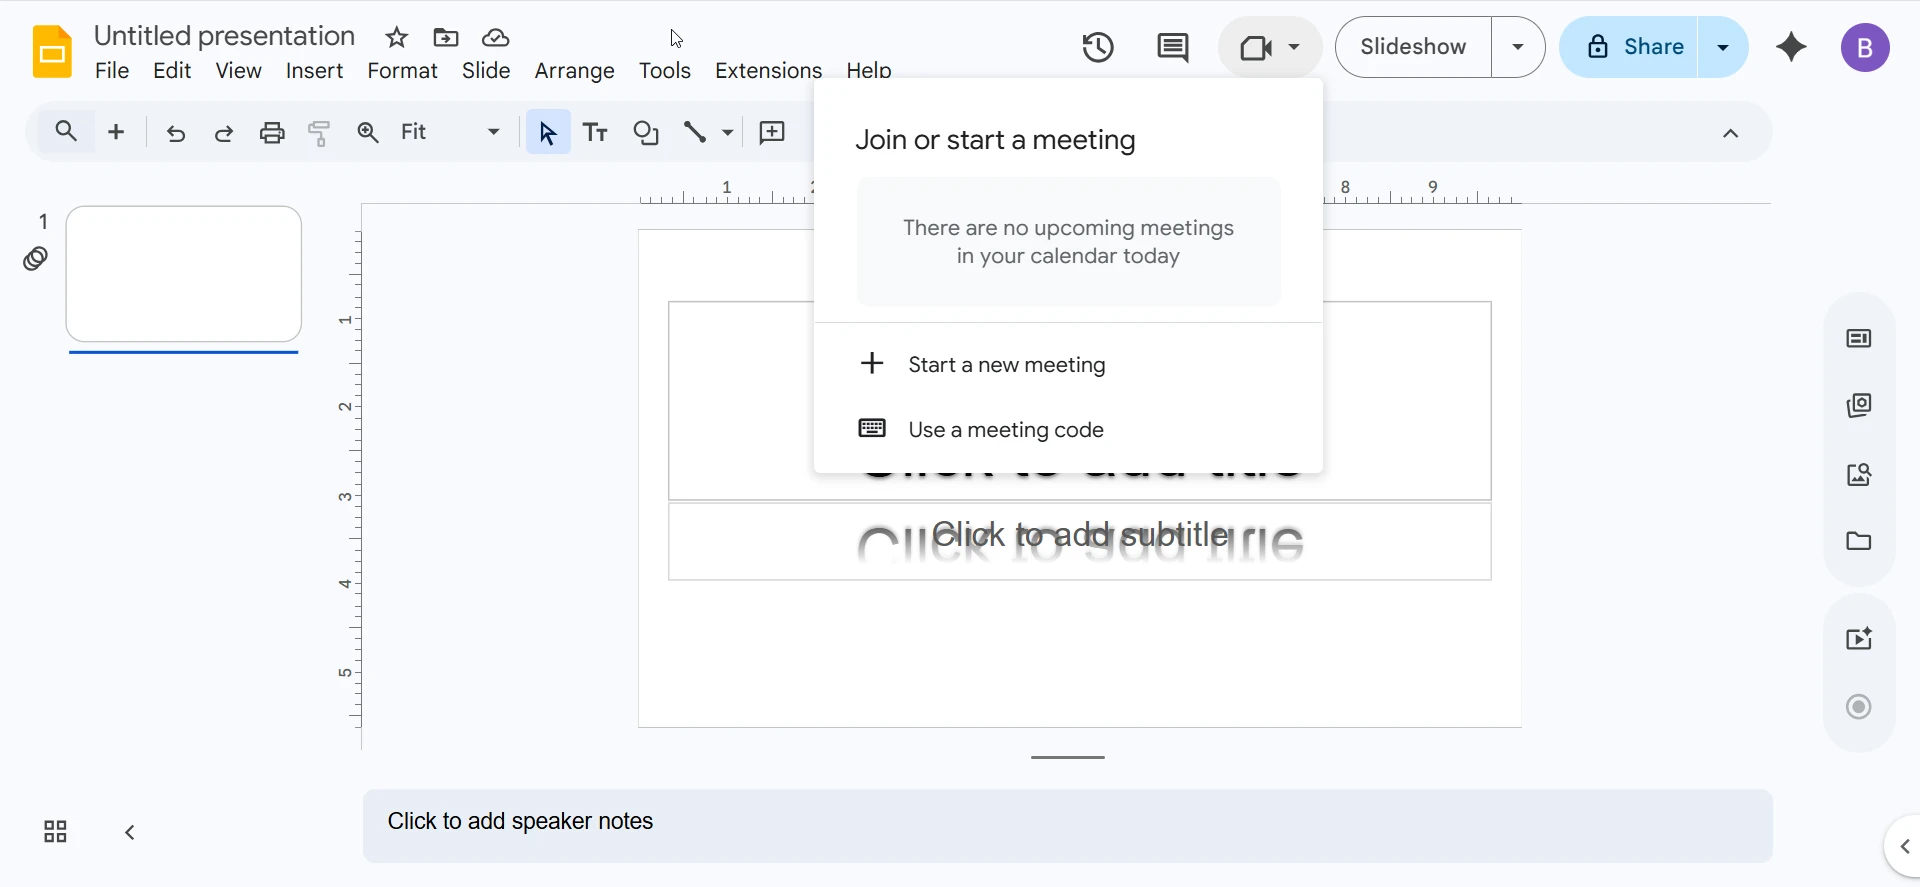1920x887 pixels.
Task: Add a comment from the toolbar
Action: click(772, 132)
